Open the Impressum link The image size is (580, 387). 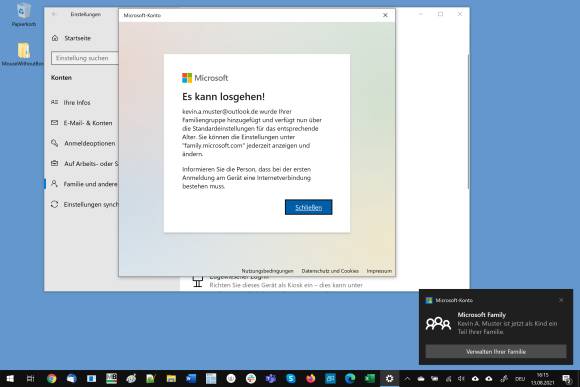pyautogui.click(x=379, y=271)
